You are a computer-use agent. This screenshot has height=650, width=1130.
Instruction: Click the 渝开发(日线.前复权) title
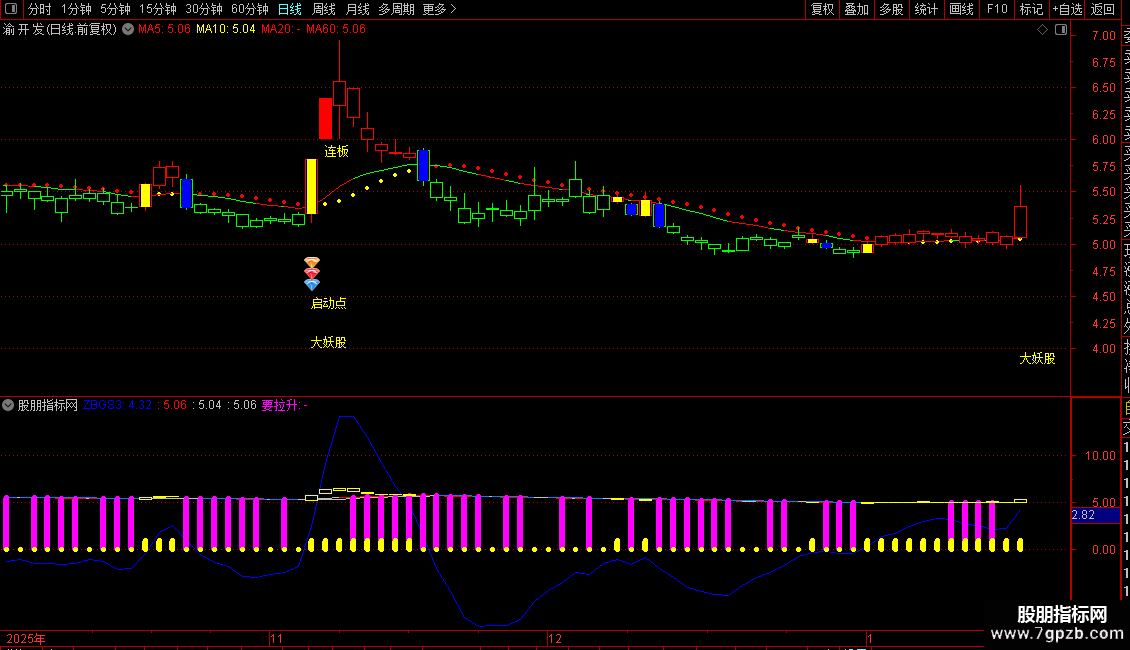(x=60, y=29)
